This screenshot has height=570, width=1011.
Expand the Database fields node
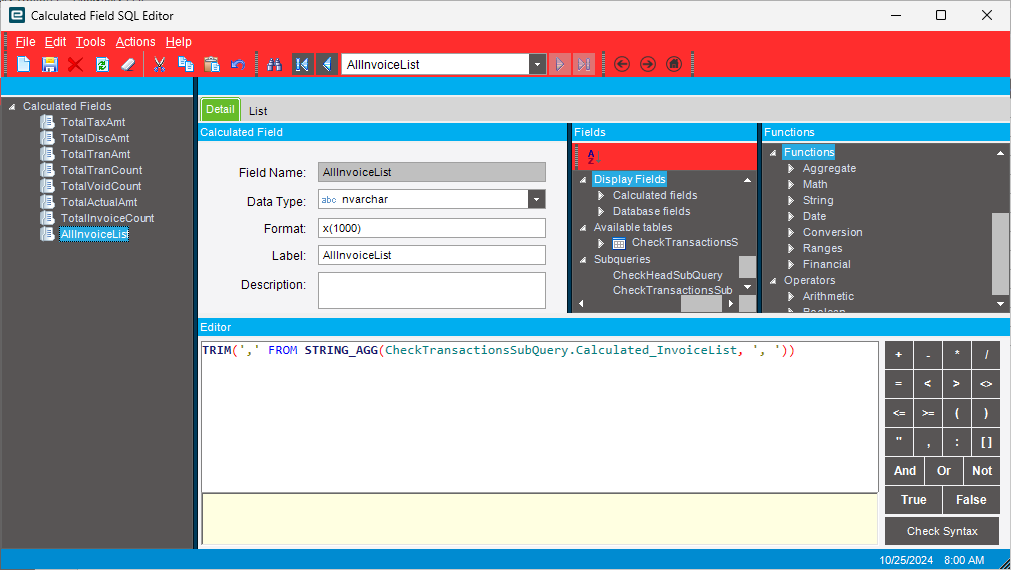coord(601,211)
